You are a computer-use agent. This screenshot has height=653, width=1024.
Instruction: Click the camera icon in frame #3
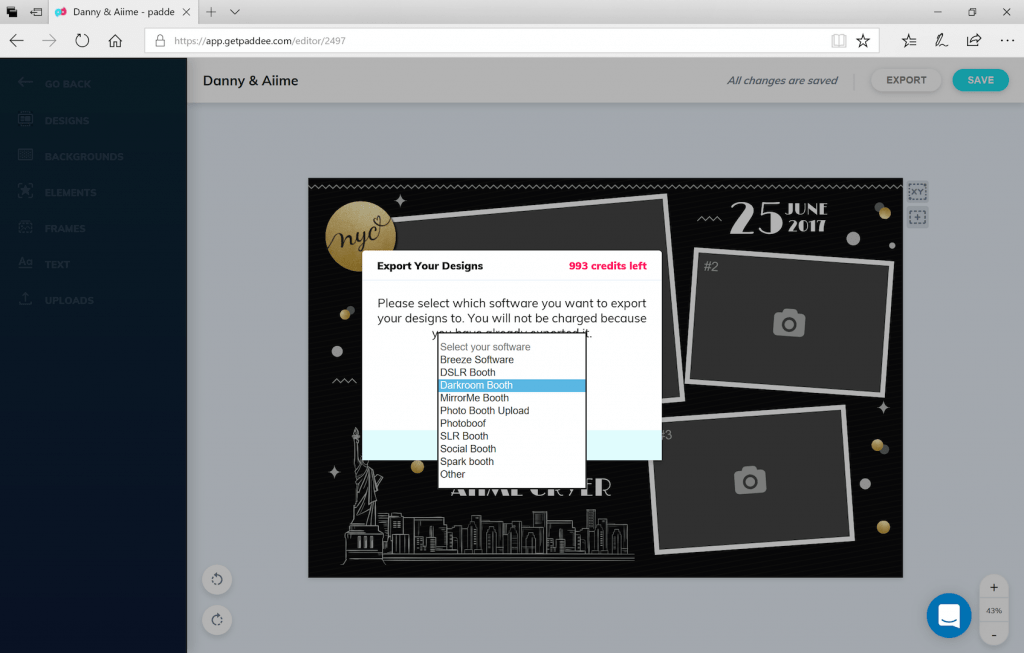pyautogui.click(x=750, y=481)
